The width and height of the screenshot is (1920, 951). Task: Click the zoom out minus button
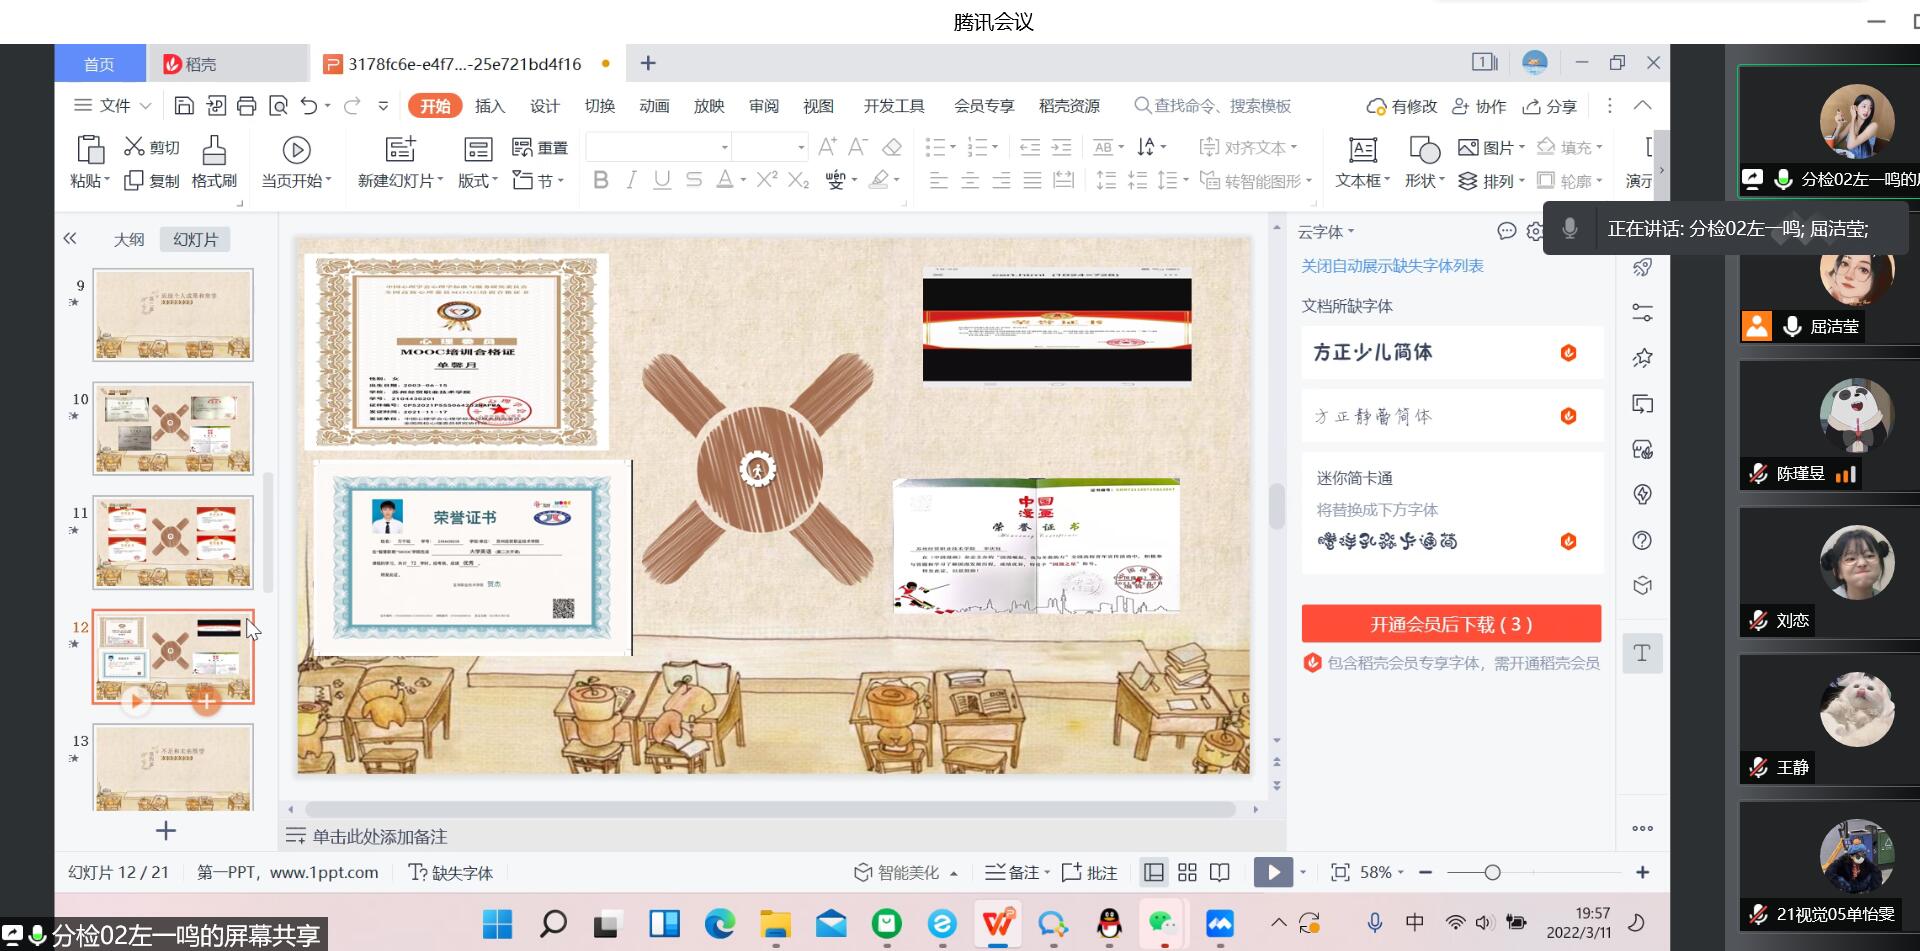(1425, 873)
